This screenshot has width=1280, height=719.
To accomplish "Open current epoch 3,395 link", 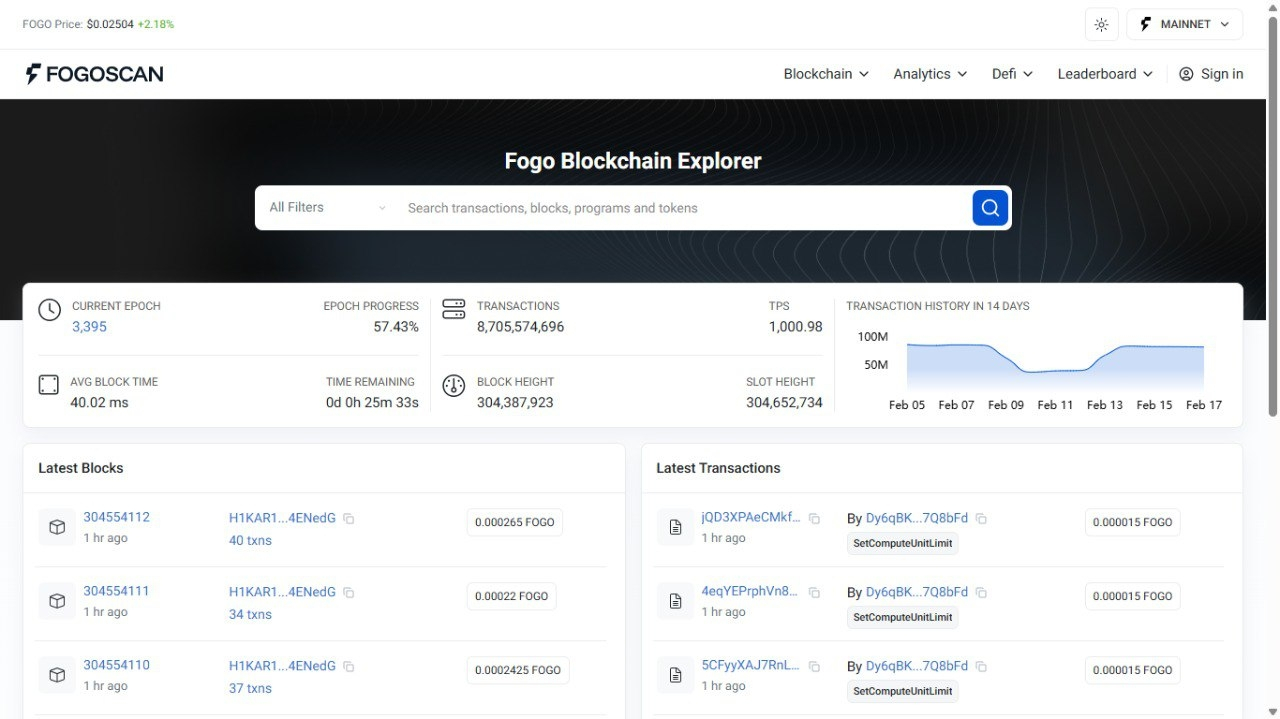I will 89,327.
